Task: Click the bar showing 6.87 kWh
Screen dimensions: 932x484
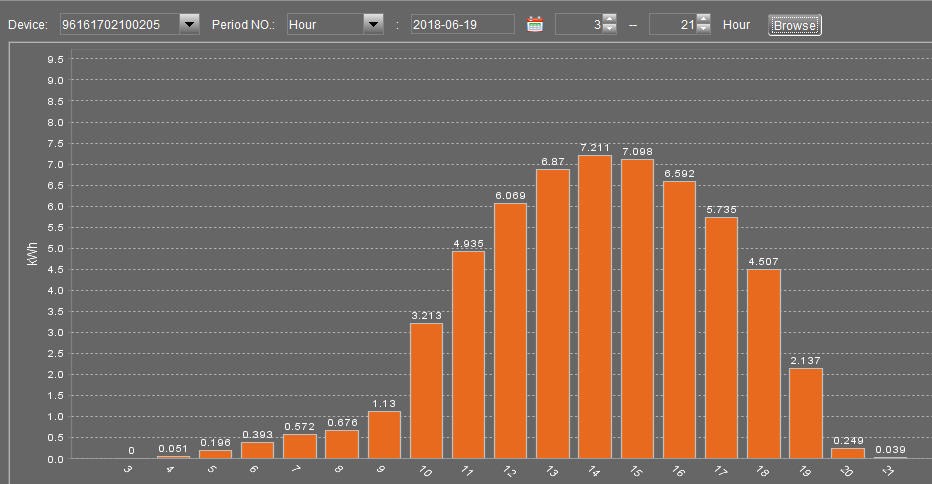Action: [553, 314]
